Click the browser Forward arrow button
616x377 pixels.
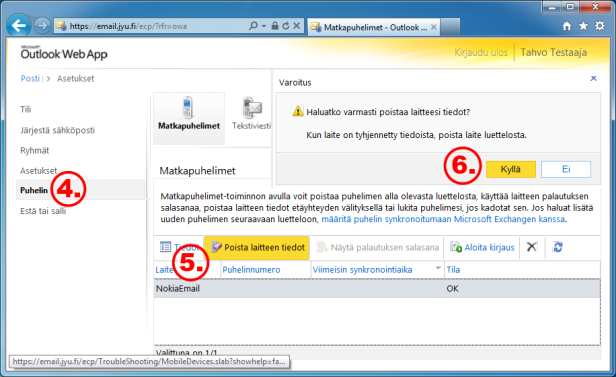(x=42, y=26)
